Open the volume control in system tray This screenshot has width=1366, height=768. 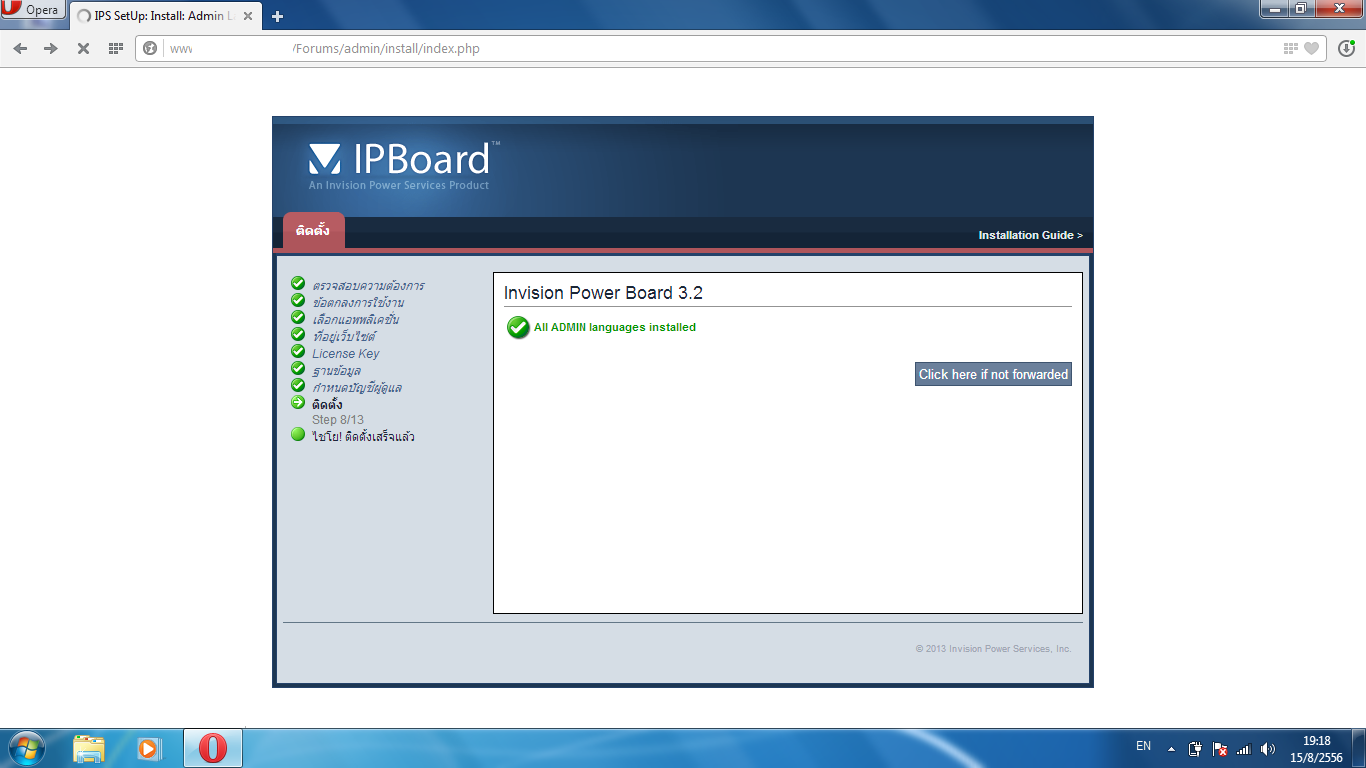pos(1268,749)
